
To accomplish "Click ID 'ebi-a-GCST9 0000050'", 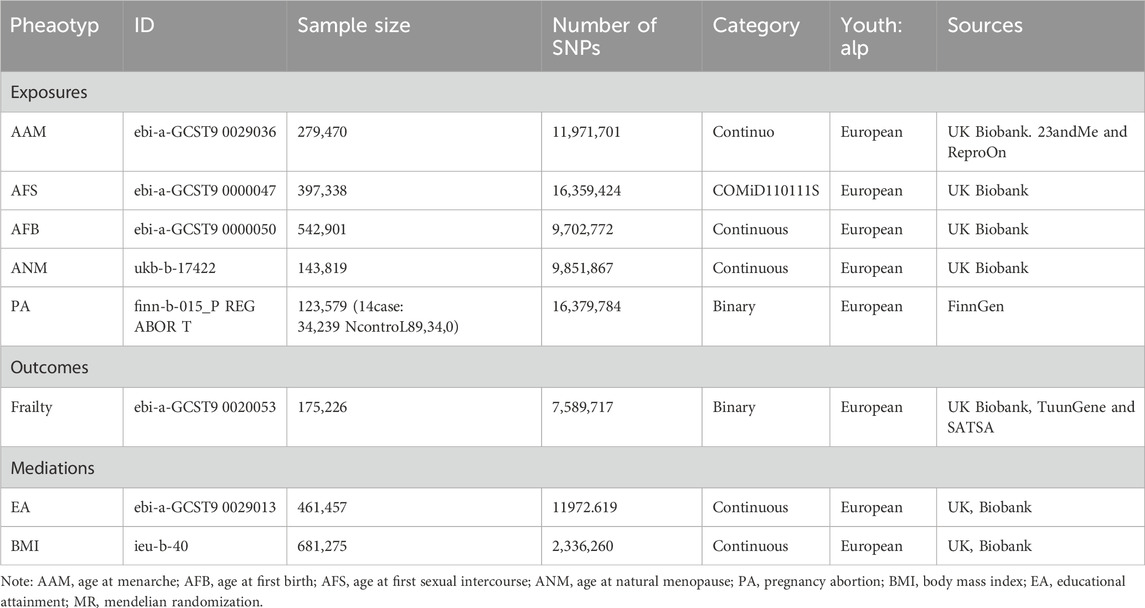I will coord(204,229).
